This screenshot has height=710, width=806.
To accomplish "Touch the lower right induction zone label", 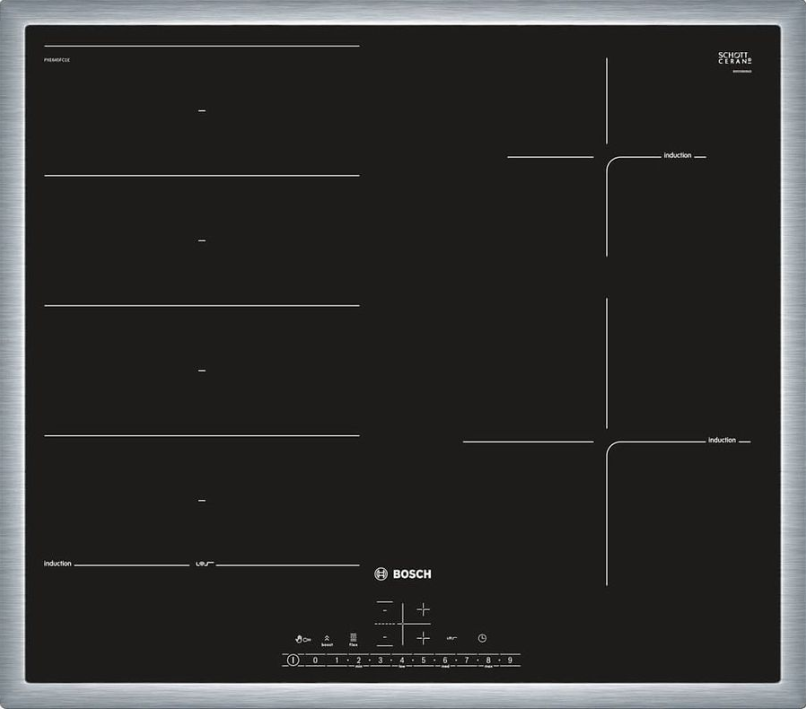I will [x=721, y=440].
